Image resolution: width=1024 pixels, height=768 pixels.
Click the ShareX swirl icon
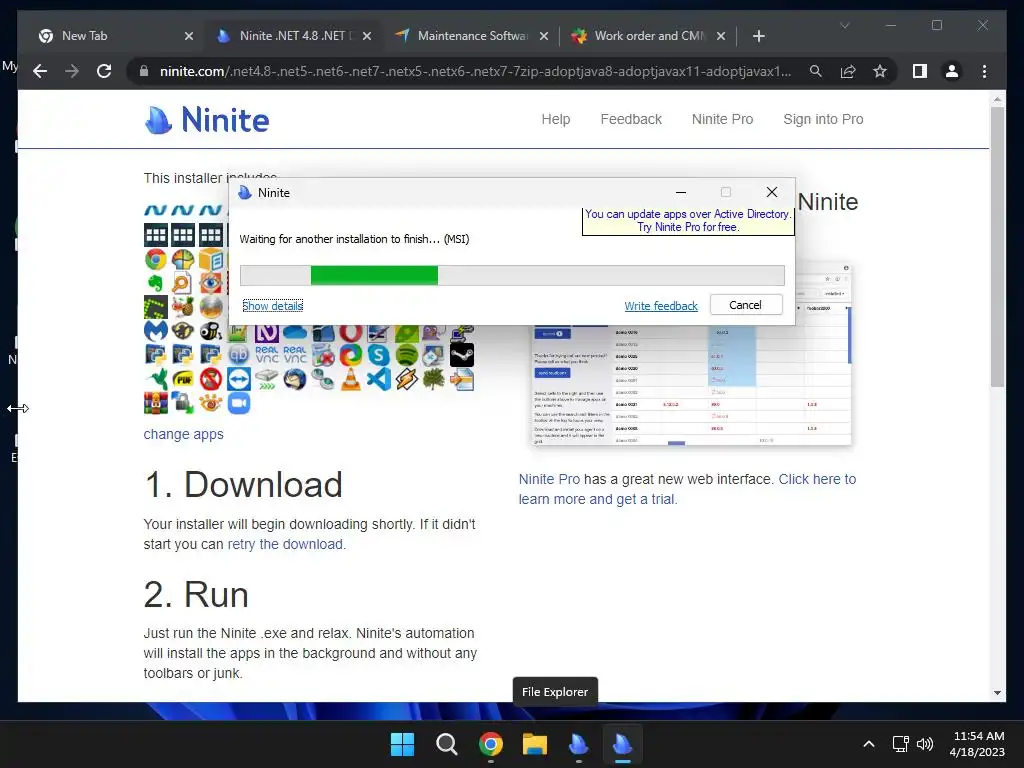[351, 355]
